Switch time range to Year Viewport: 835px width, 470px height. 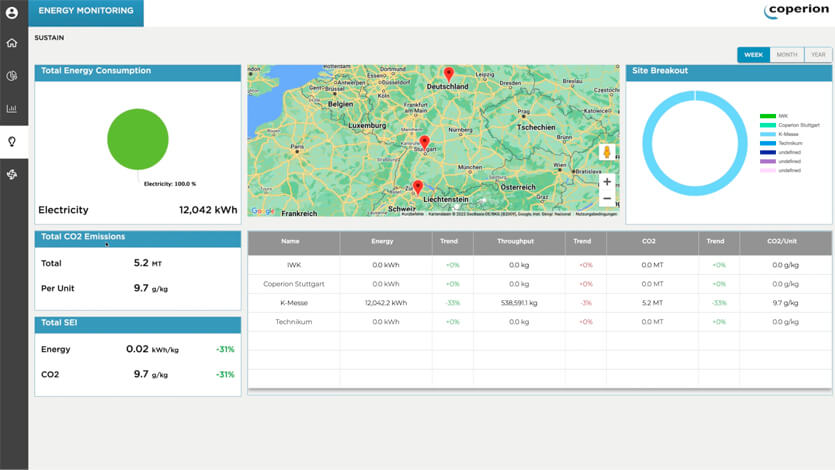(x=817, y=55)
